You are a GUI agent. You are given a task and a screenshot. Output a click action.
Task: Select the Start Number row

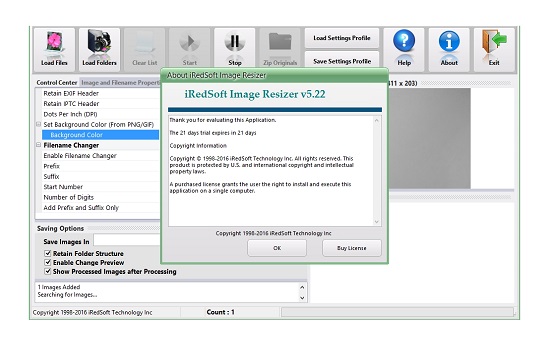coord(100,187)
